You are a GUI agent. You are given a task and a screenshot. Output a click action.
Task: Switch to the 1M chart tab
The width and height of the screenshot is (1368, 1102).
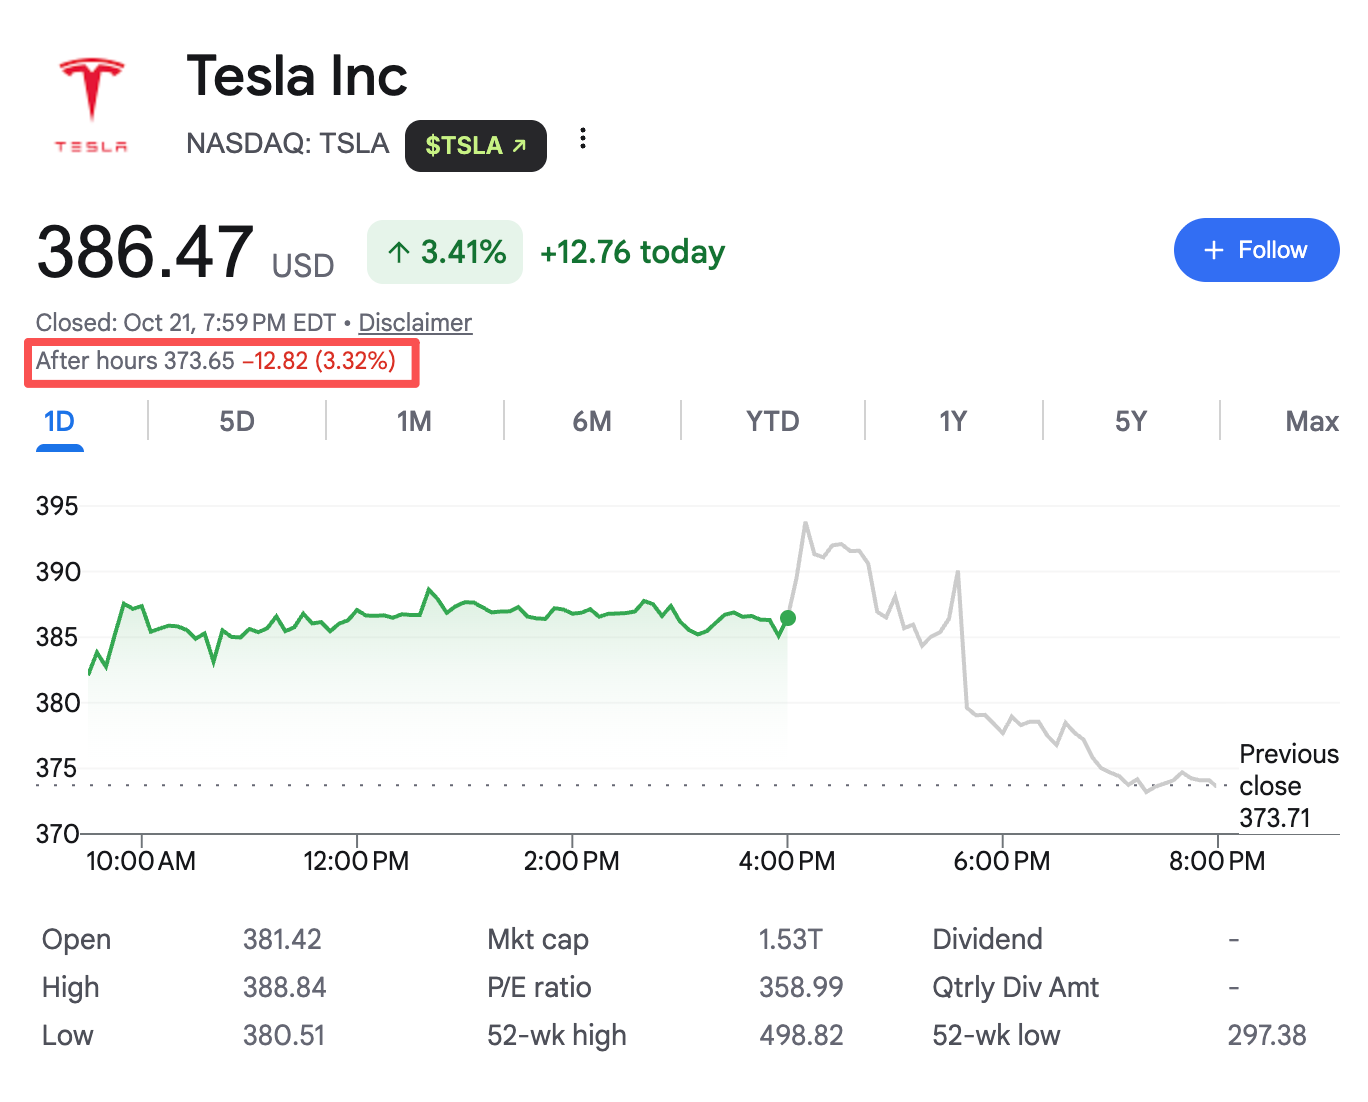pos(414,422)
